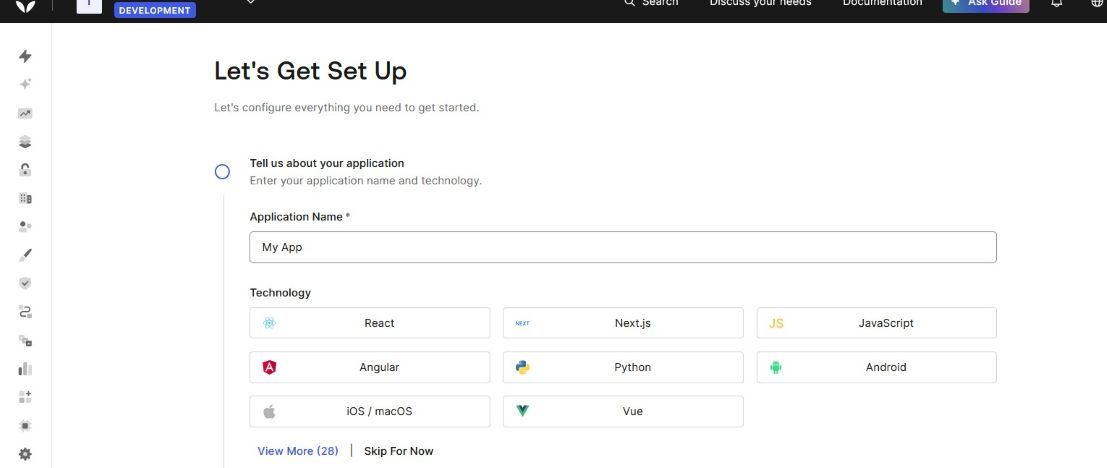The width and height of the screenshot is (1107, 468).
Task: Click the Ask Guide button
Action: (986, 5)
